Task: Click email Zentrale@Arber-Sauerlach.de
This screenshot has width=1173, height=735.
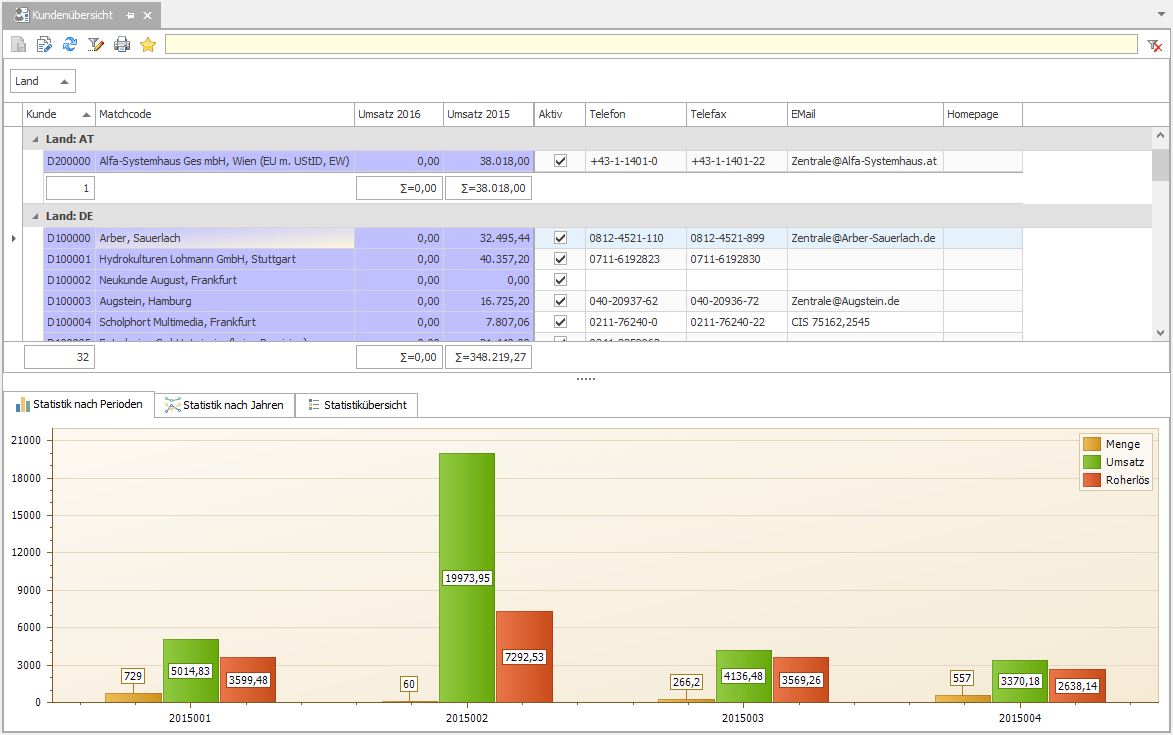Action: tap(863, 238)
